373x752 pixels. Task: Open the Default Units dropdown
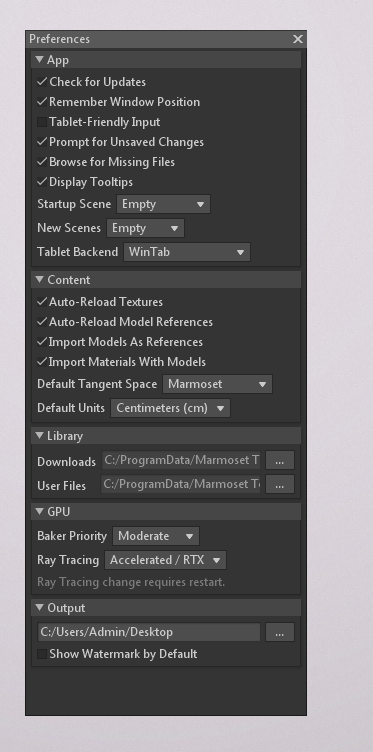pos(170,408)
